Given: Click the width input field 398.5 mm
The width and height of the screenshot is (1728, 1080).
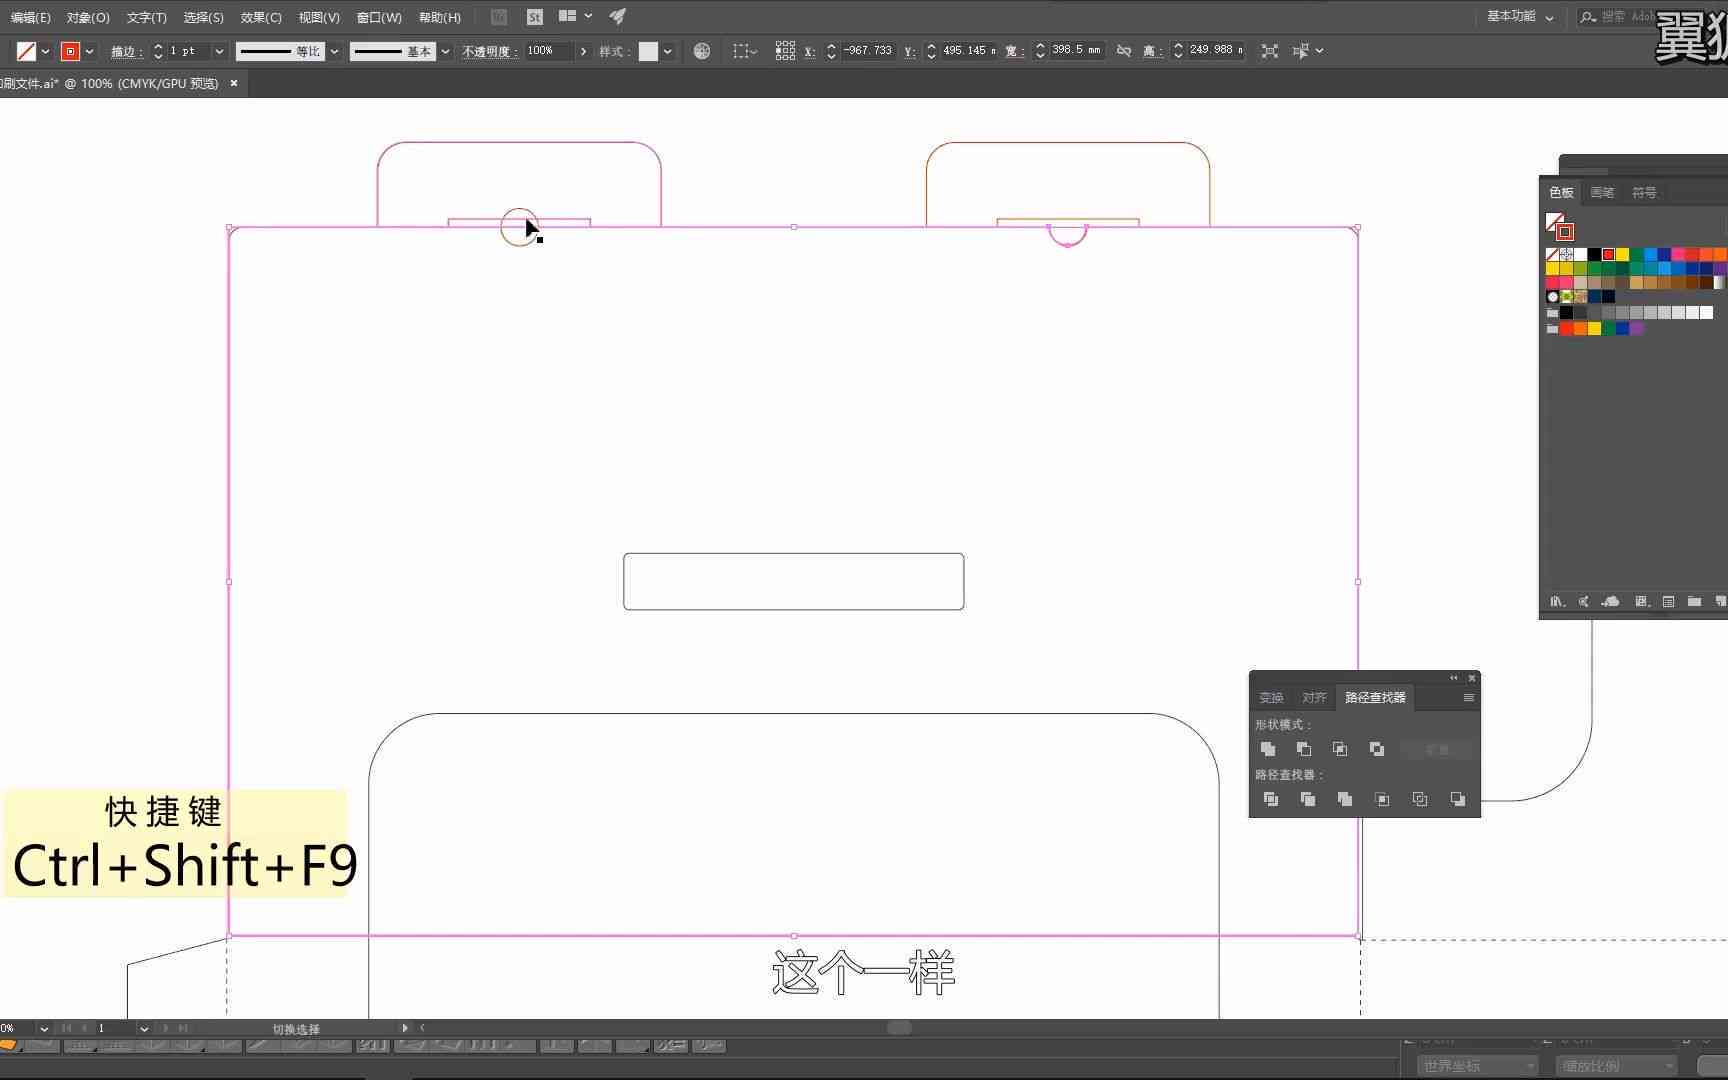Looking at the screenshot, I should tap(1076, 50).
